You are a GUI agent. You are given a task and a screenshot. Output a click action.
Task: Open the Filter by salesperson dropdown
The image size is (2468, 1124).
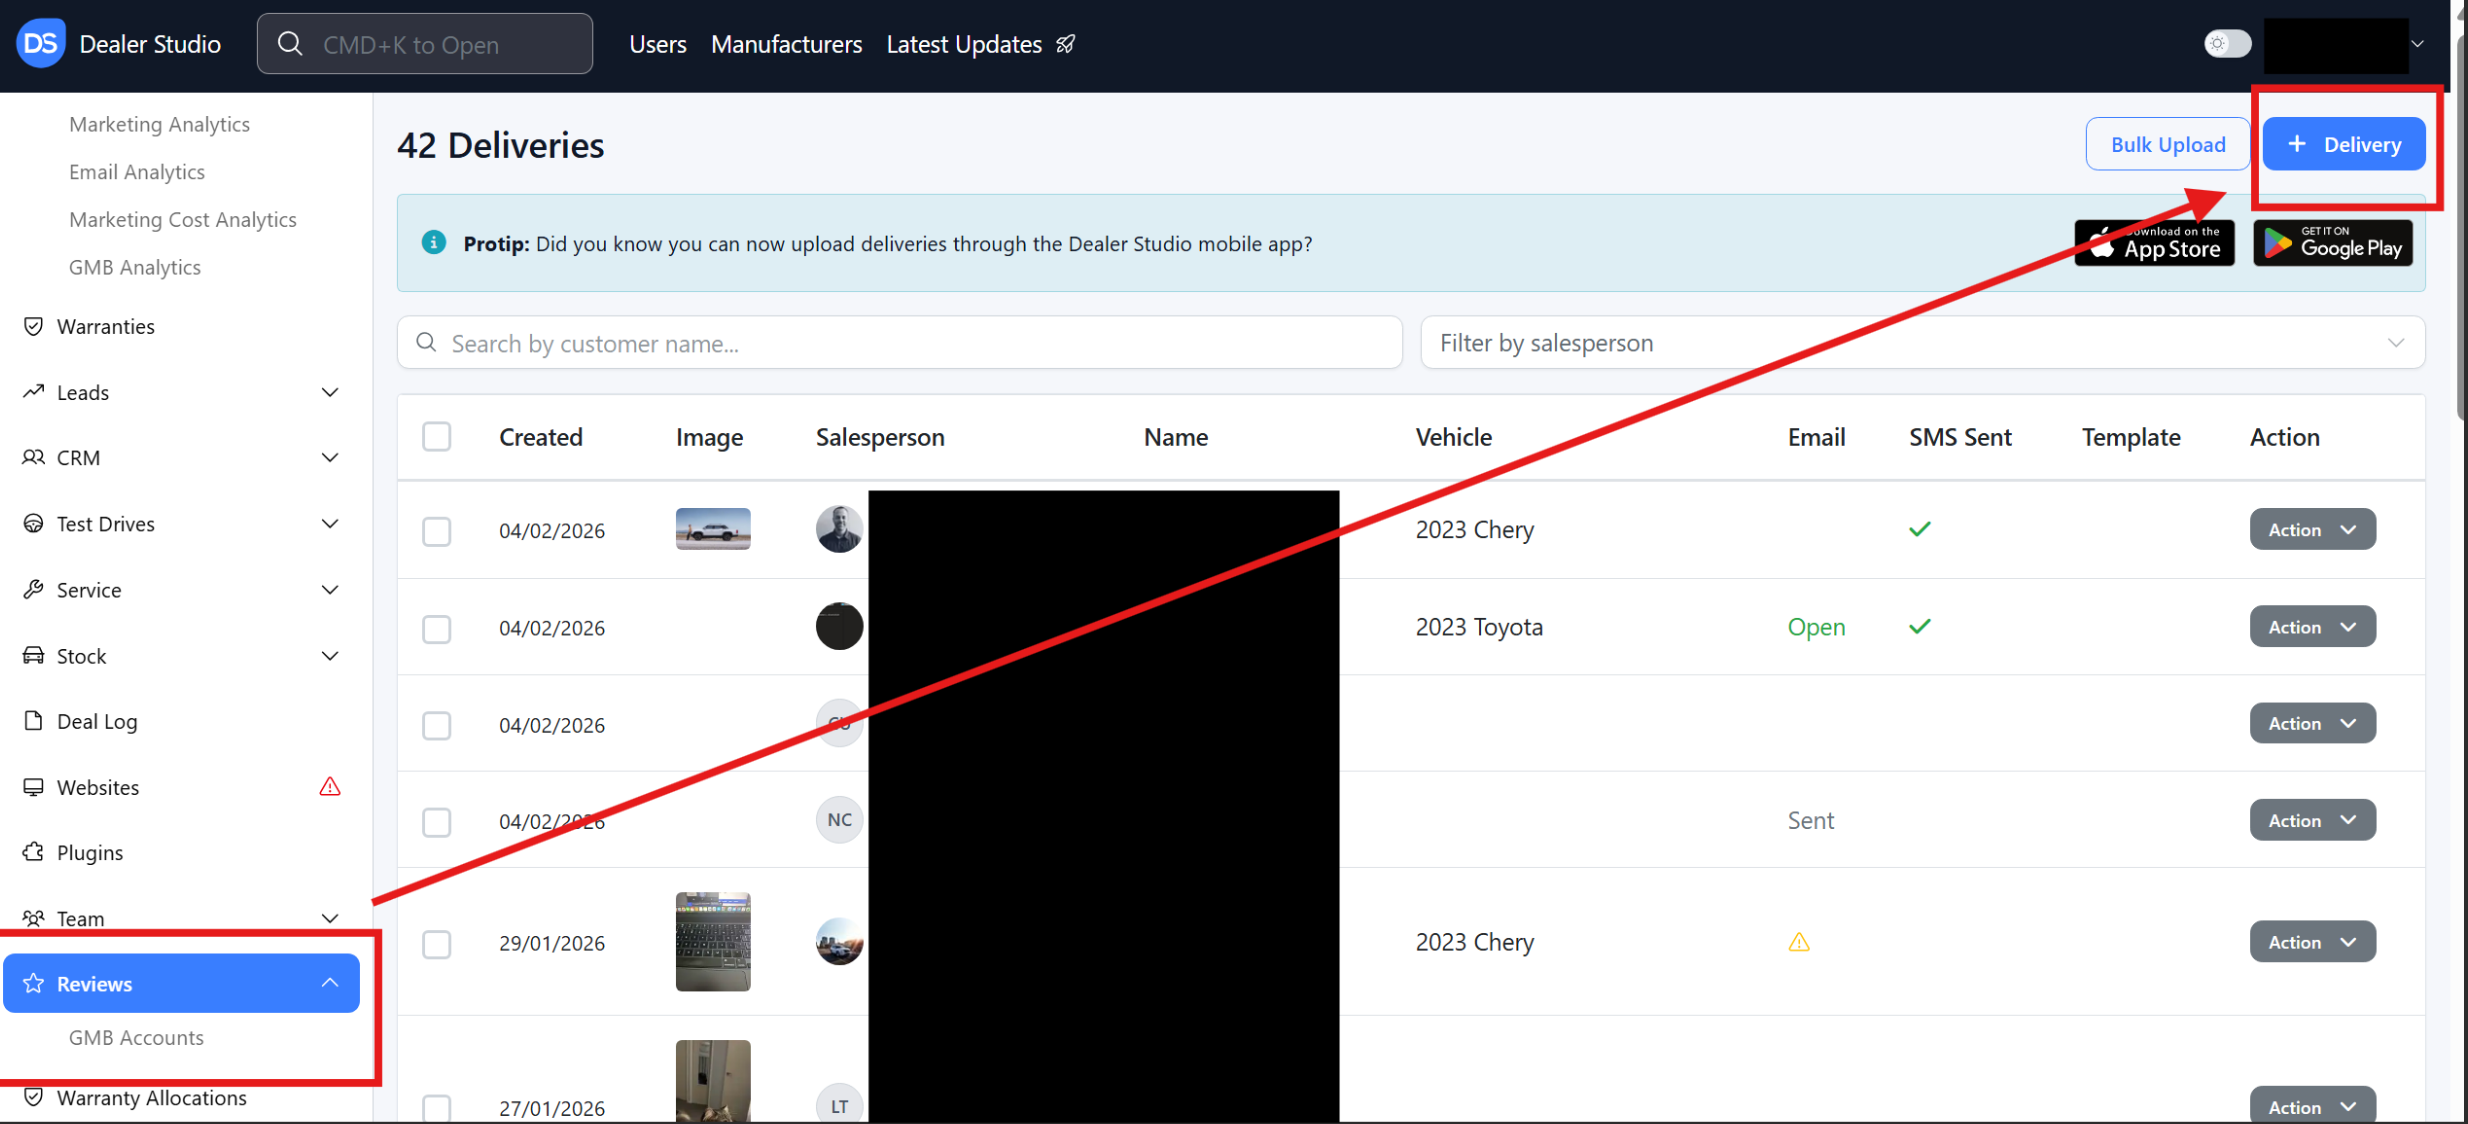1921,343
